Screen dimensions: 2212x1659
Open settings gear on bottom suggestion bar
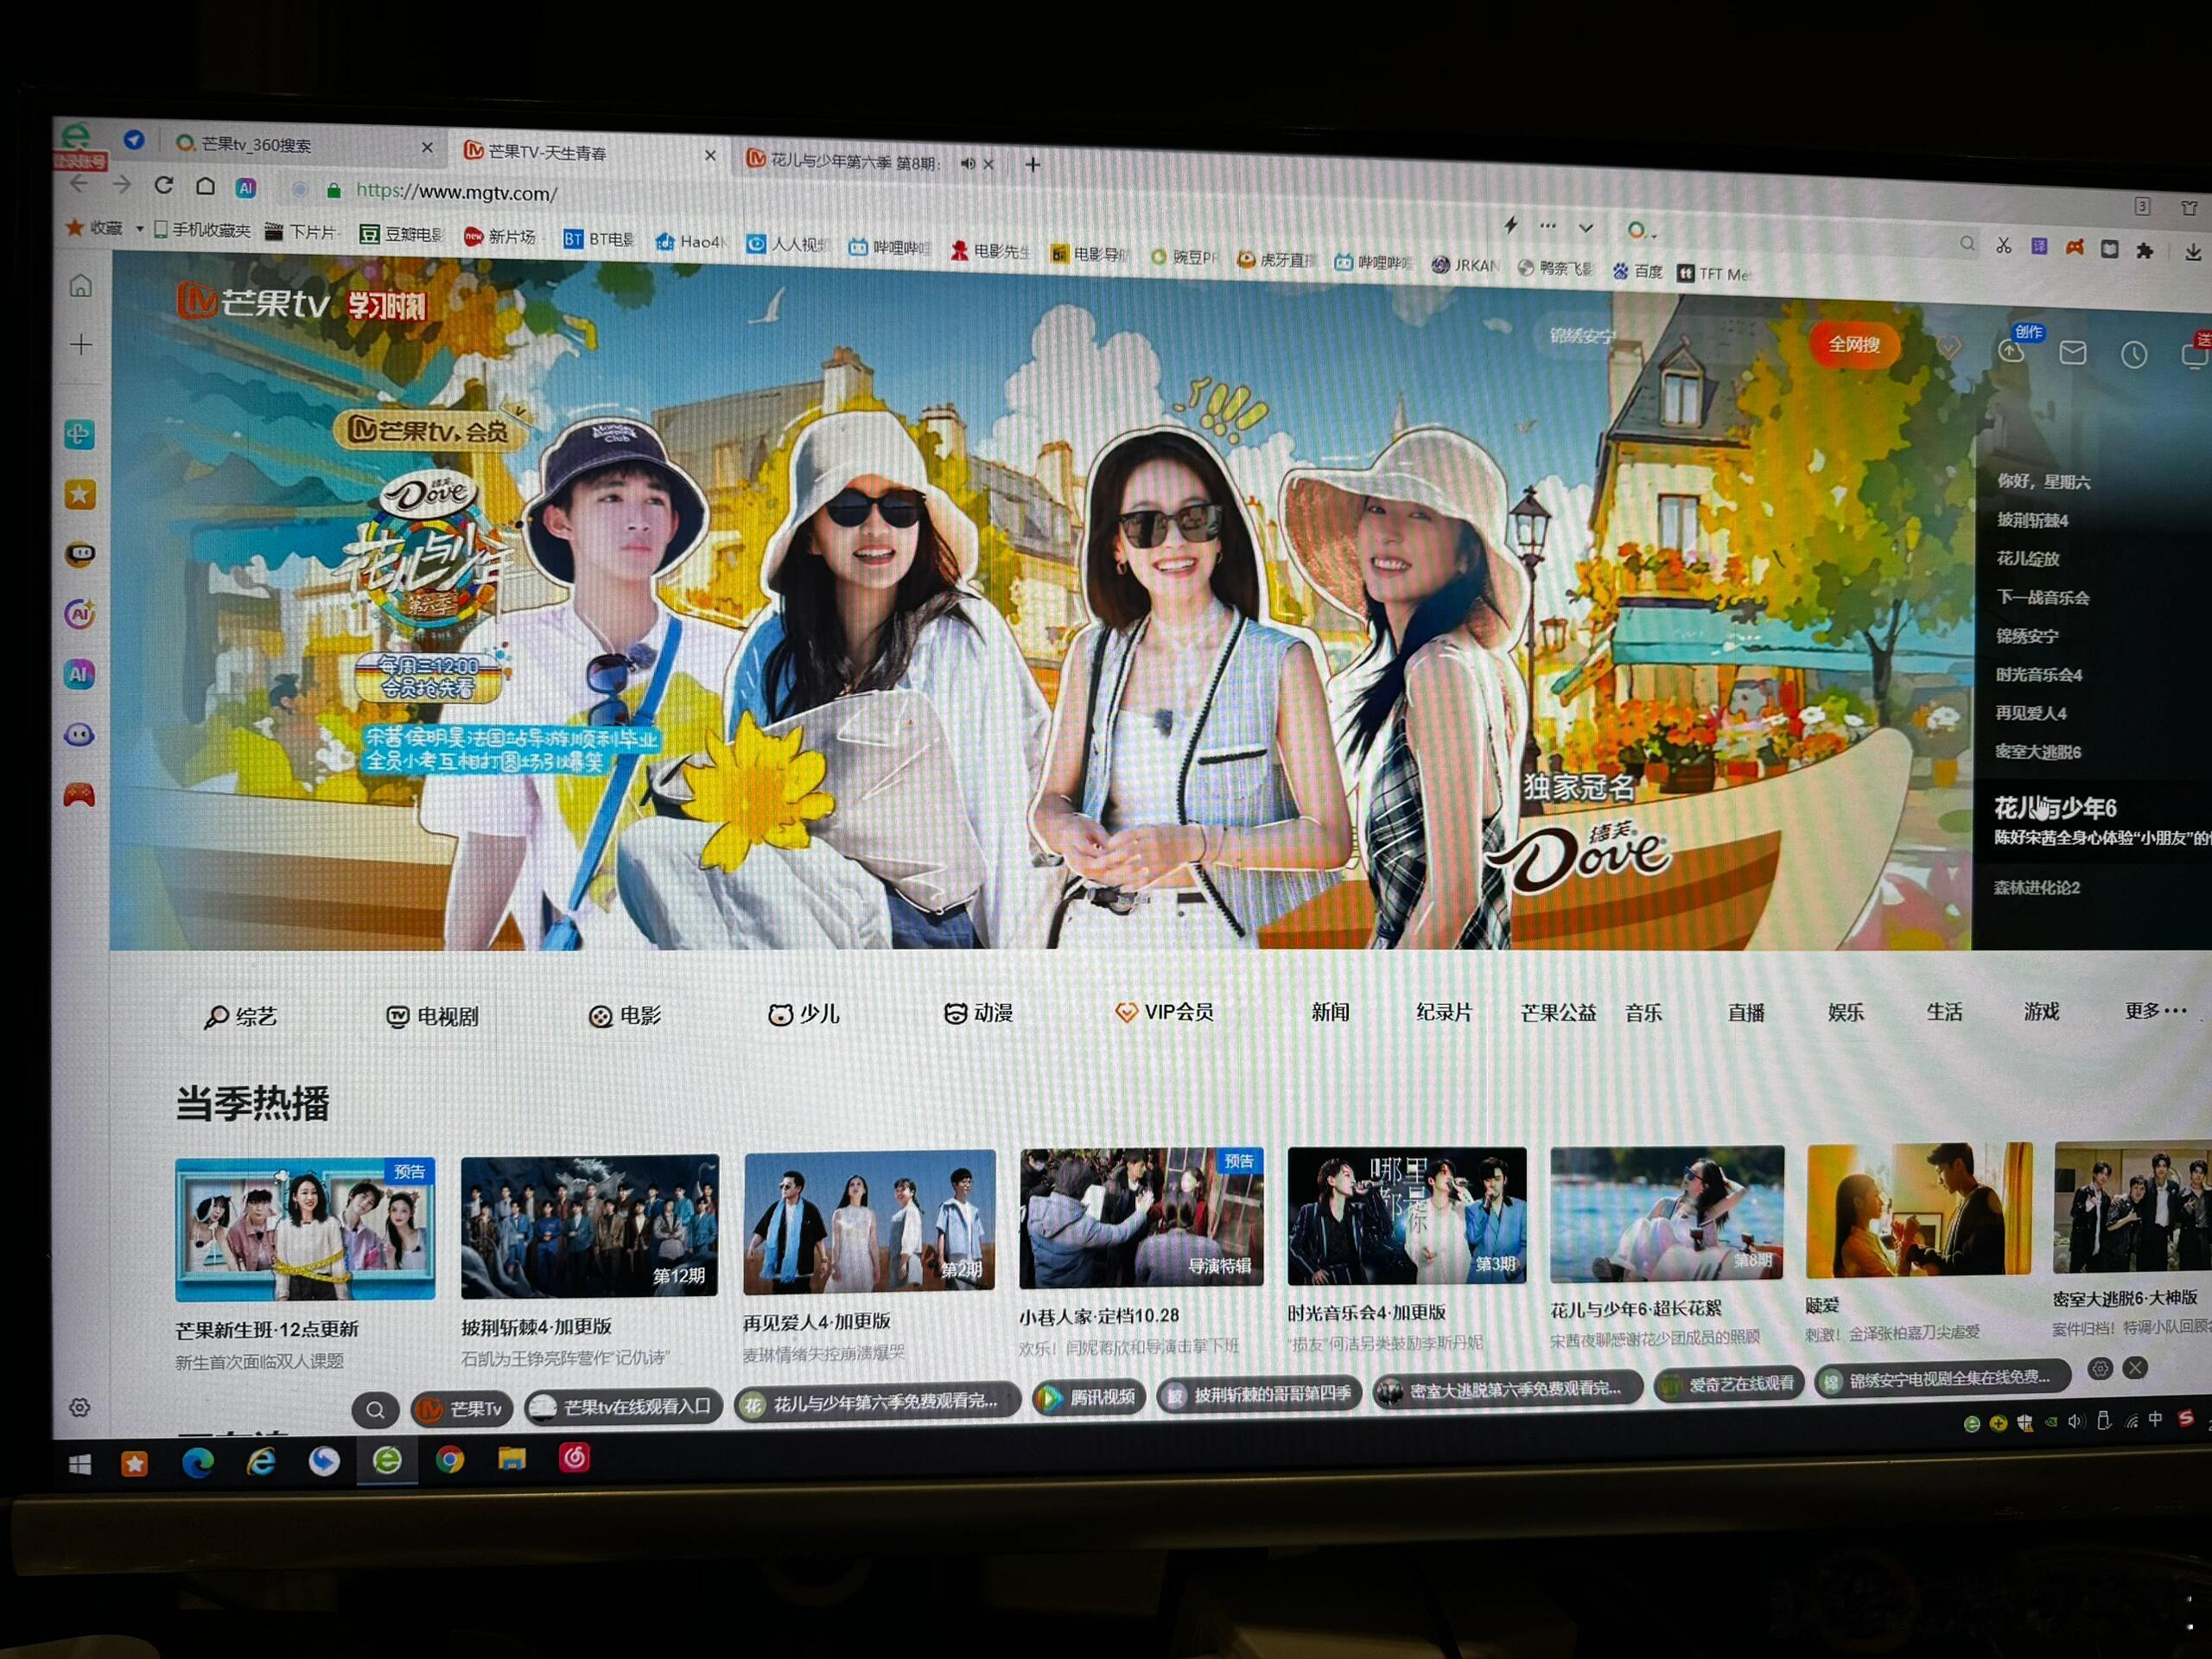tap(2099, 1368)
